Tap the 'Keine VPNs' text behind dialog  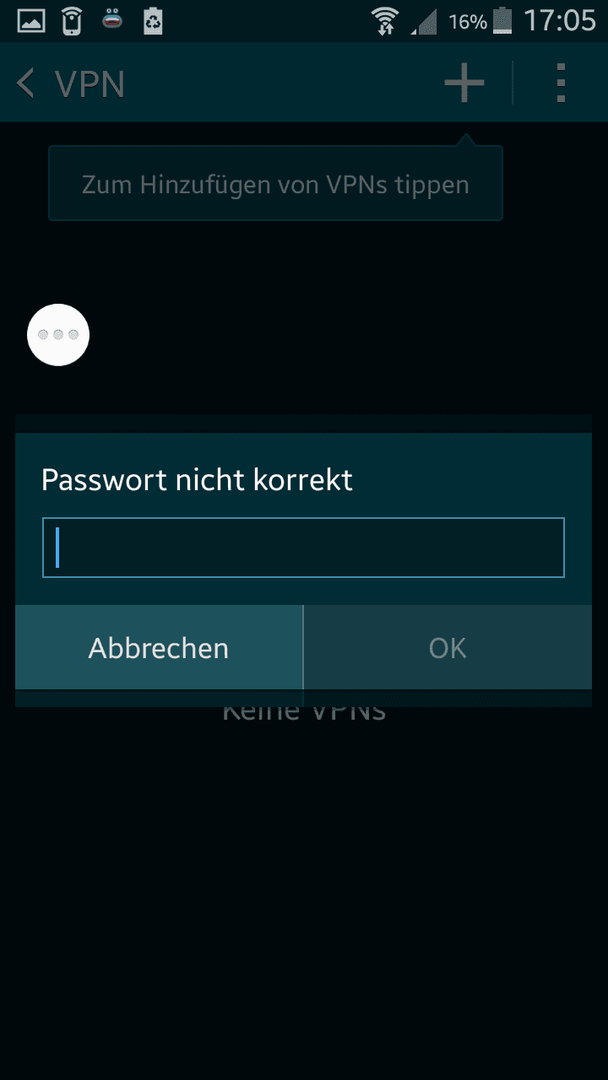pyautogui.click(x=304, y=712)
